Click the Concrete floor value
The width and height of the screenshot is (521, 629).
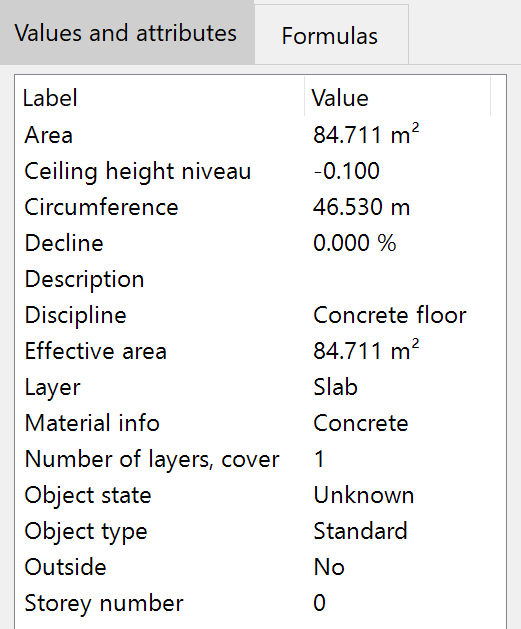coord(389,315)
